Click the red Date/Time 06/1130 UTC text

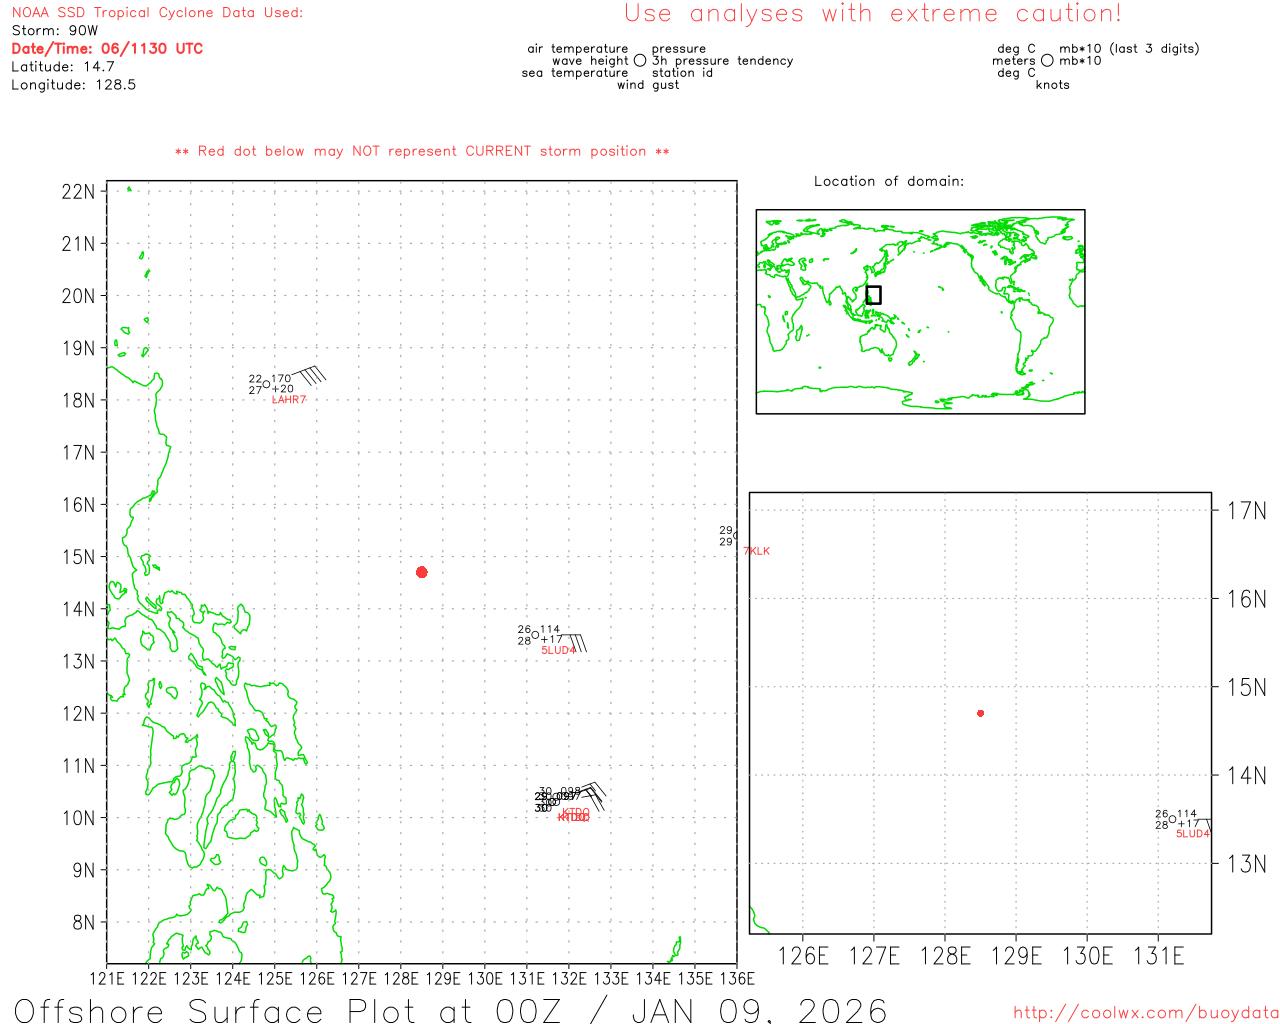click(107, 49)
